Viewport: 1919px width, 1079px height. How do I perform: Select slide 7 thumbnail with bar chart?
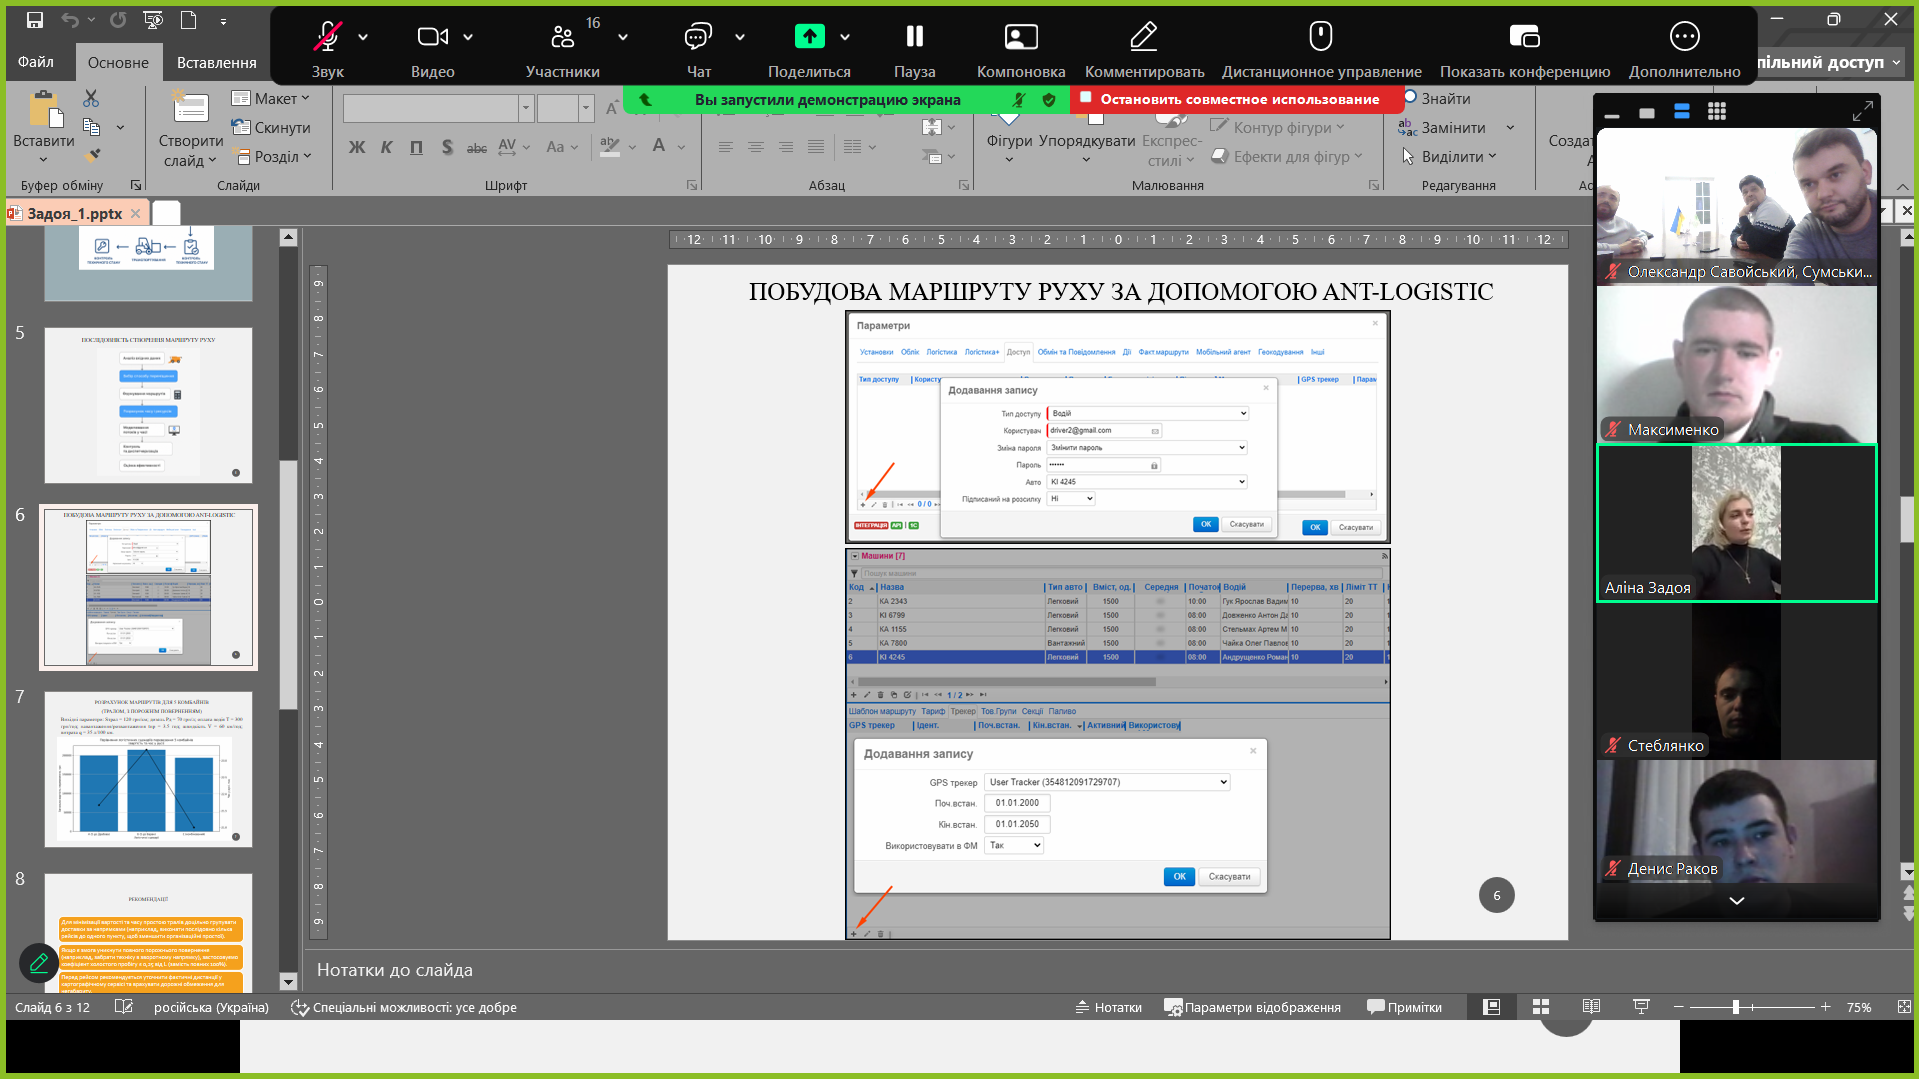point(148,769)
